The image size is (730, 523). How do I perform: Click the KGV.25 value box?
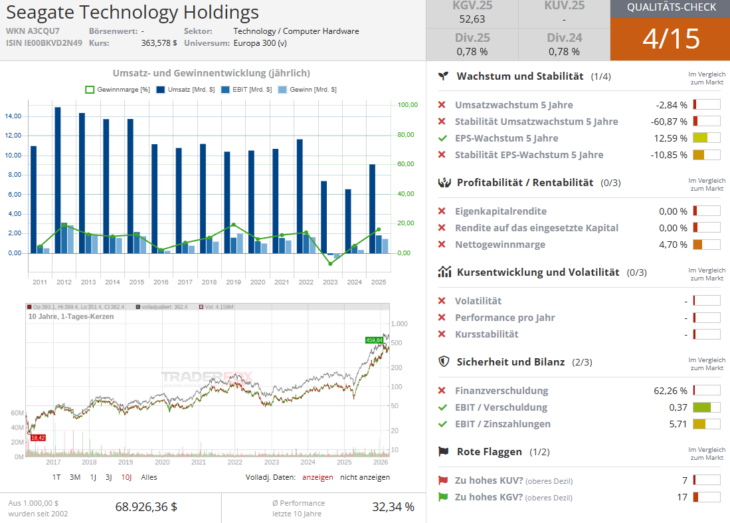pos(466,13)
